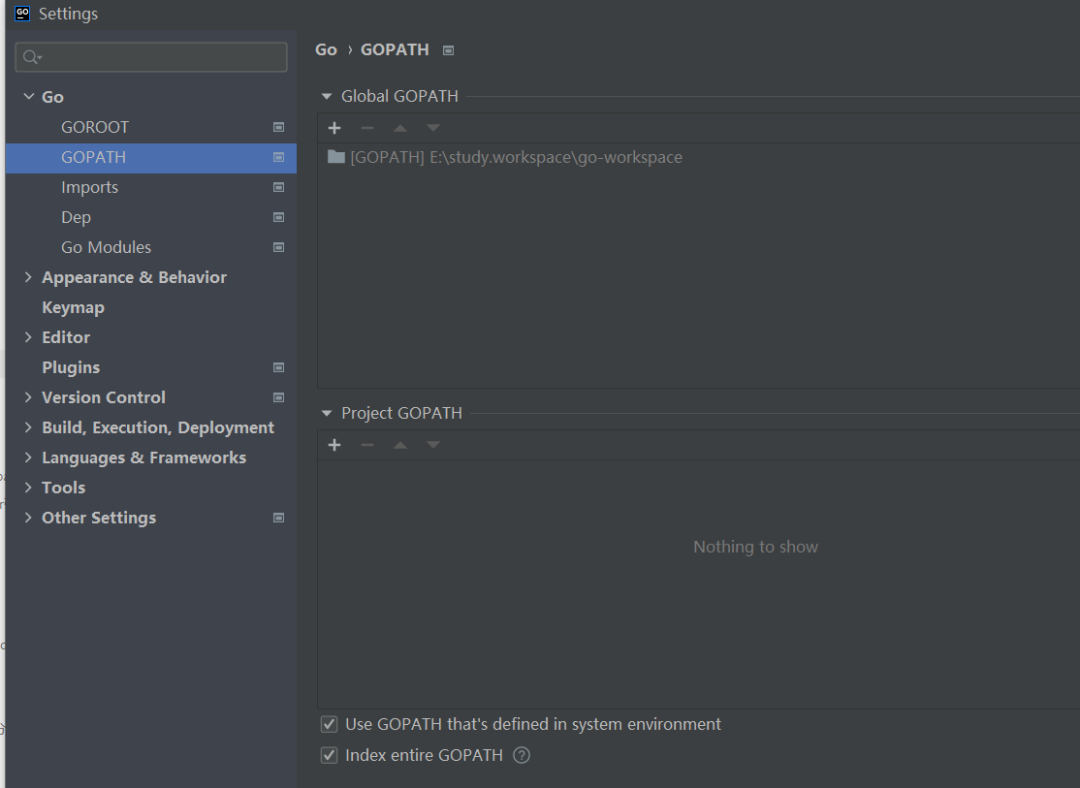Image resolution: width=1080 pixels, height=788 pixels.
Task: Click the search magnifier icon in settings search
Action: click(x=32, y=57)
